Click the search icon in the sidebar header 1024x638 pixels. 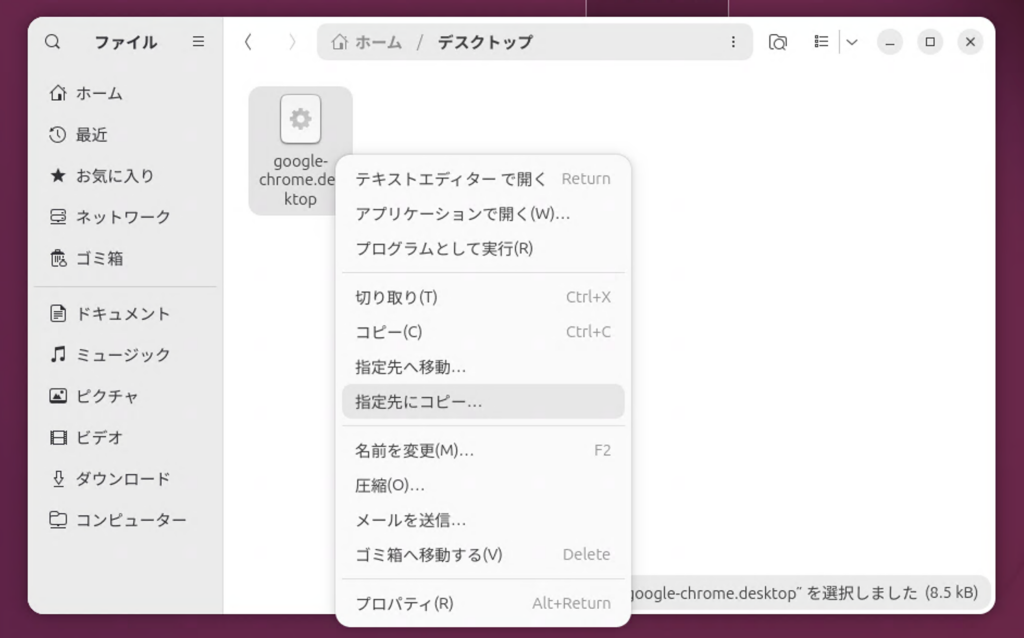(x=53, y=42)
